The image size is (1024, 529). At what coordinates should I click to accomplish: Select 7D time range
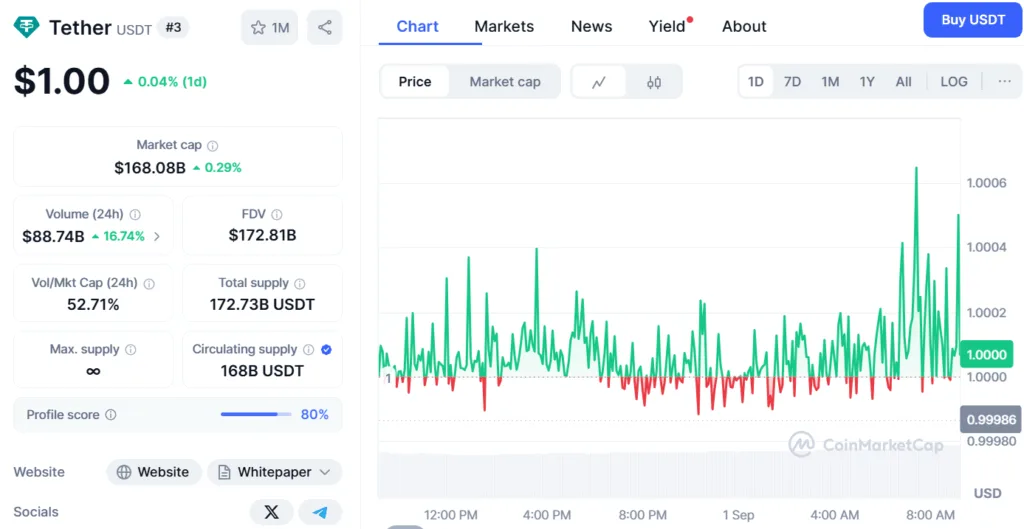tap(792, 82)
